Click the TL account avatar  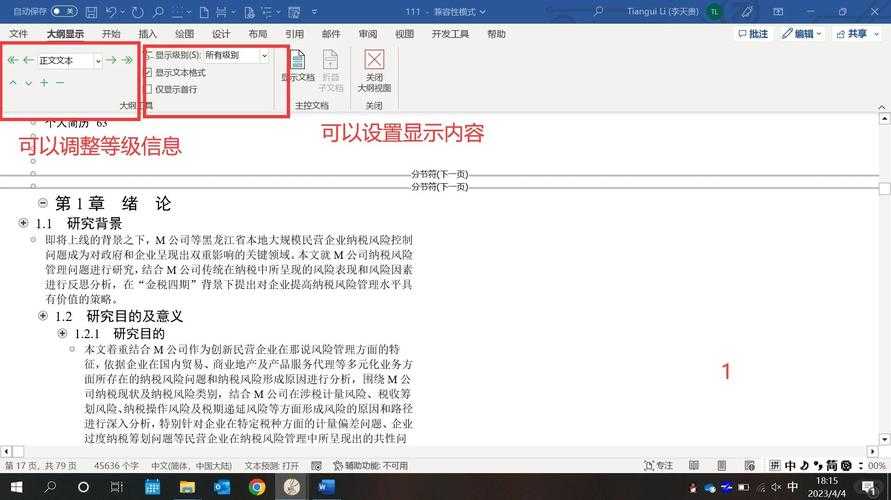tap(714, 11)
